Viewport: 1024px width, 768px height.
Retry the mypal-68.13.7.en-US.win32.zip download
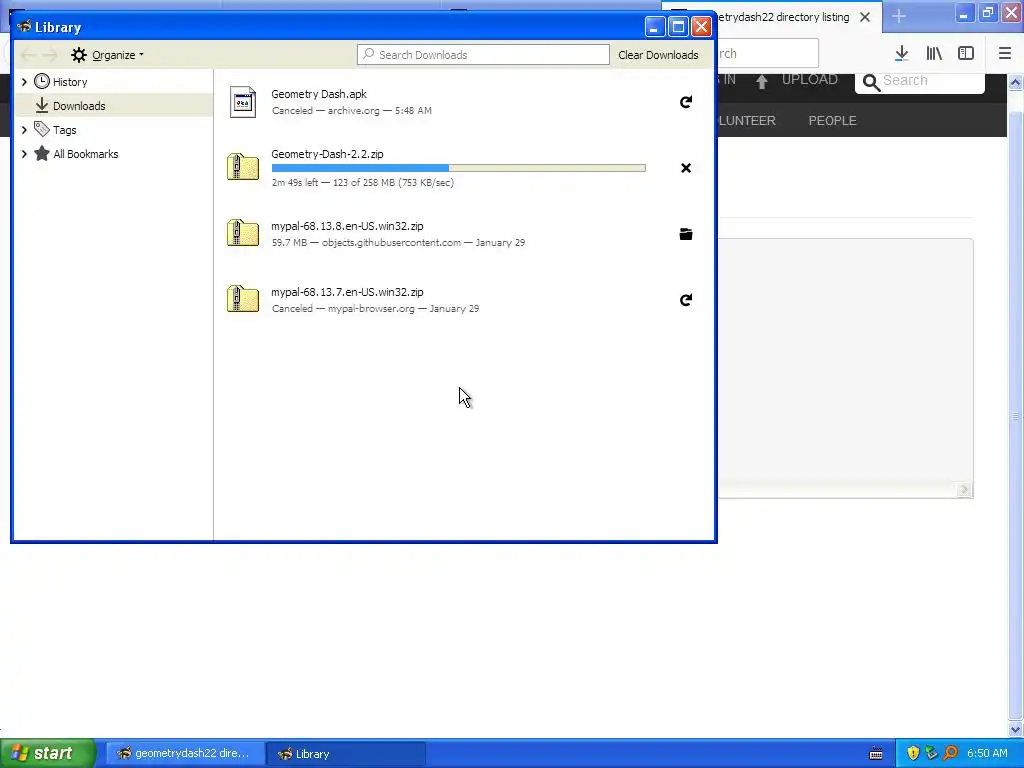[686, 300]
